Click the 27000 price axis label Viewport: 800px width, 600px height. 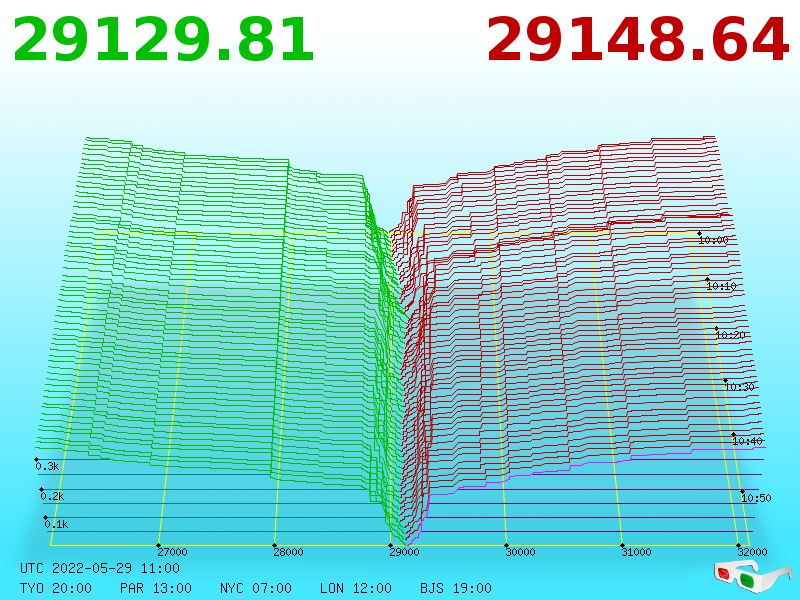tap(172, 552)
